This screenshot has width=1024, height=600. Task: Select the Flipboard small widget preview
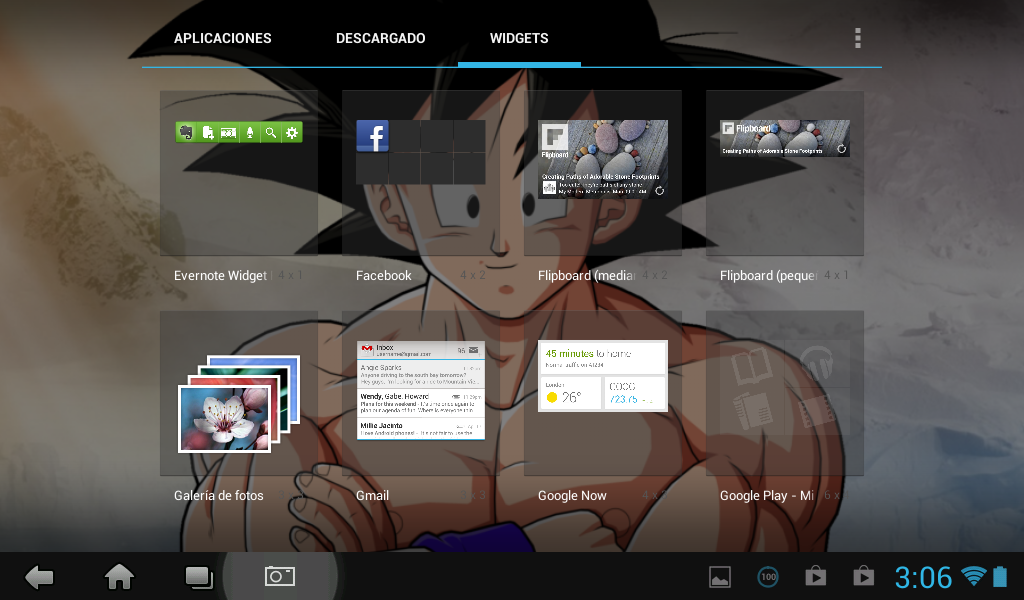[x=784, y=138]
